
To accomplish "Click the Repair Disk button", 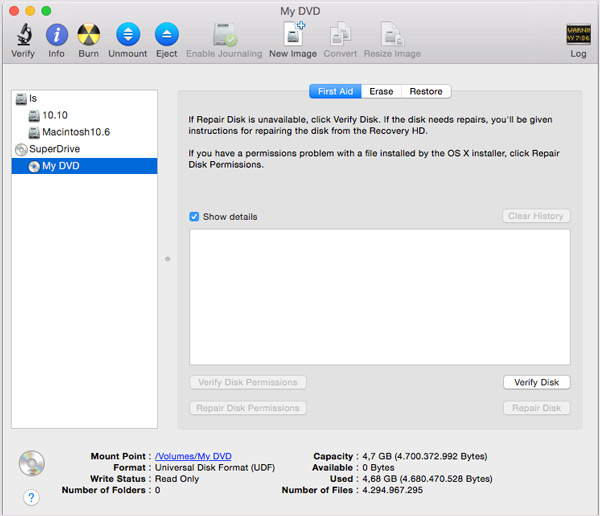I will [536, 408].
